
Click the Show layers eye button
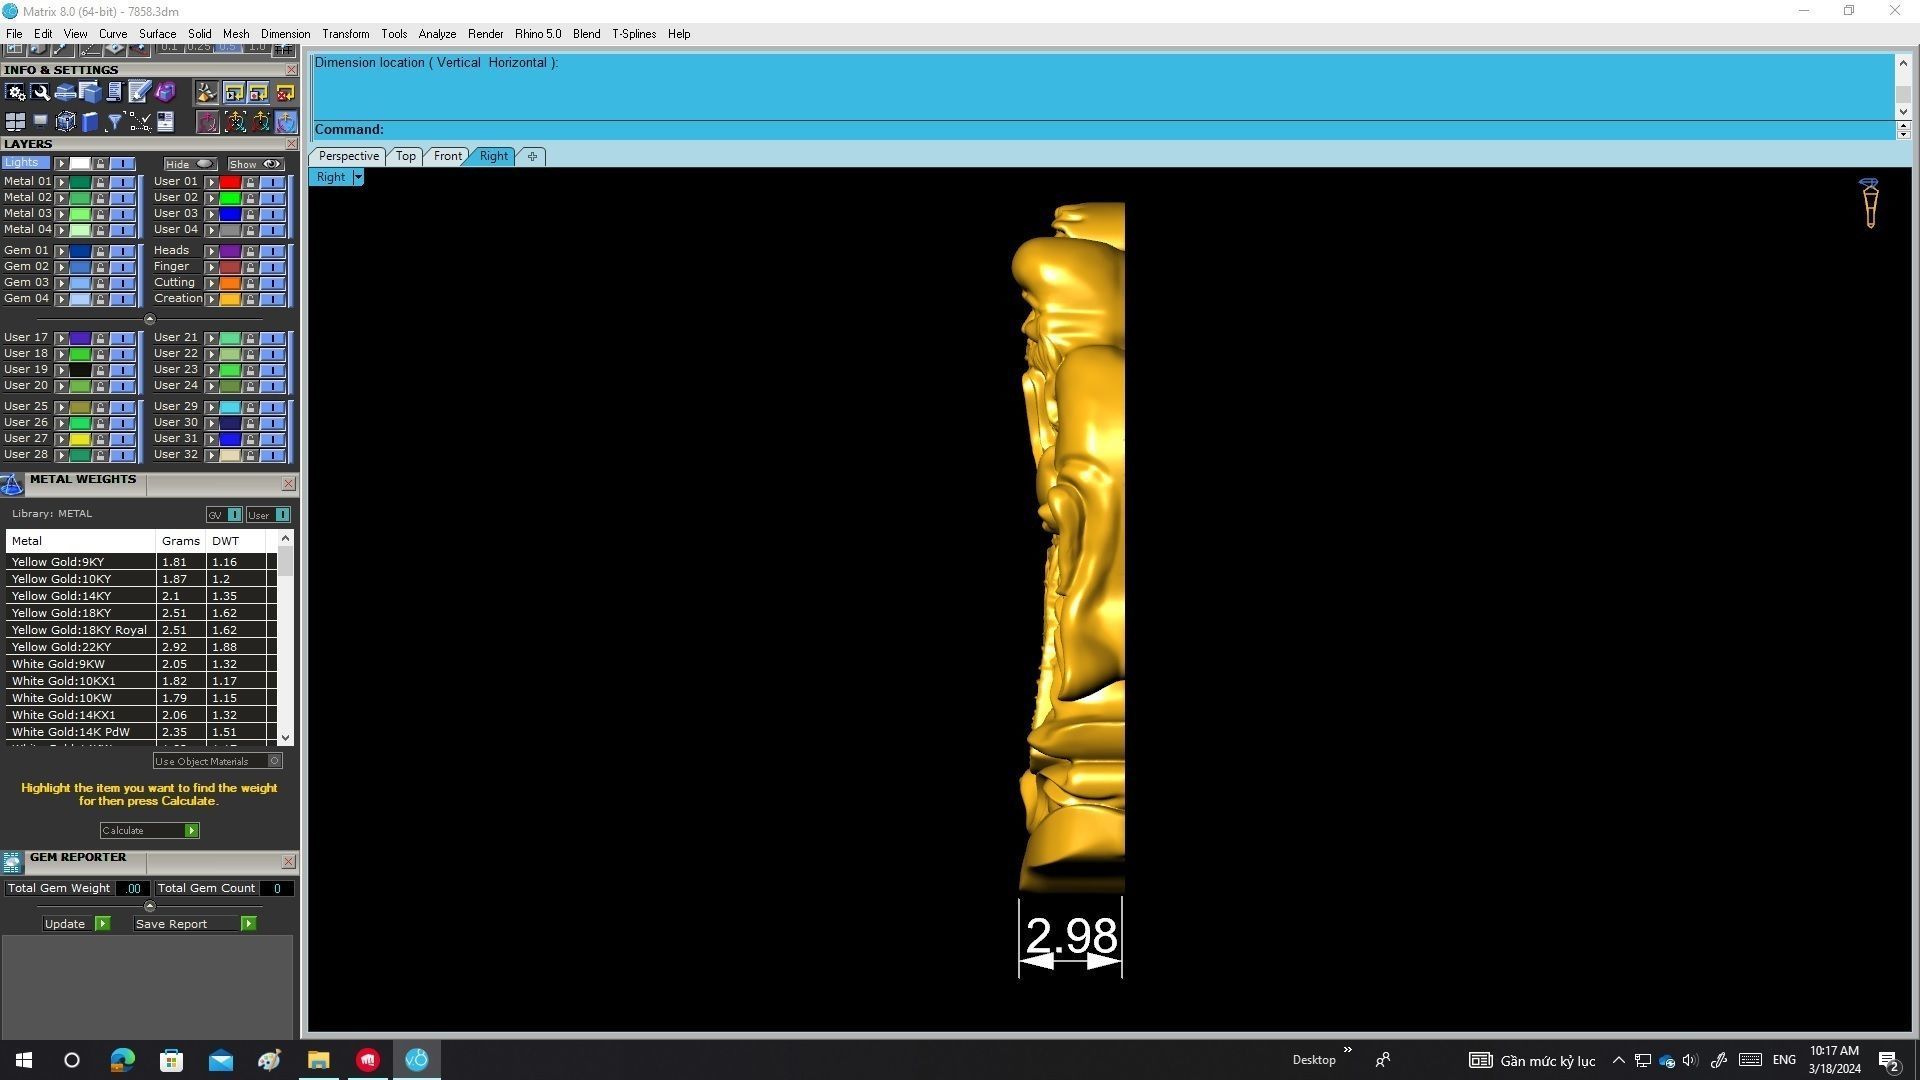pyautogui.click(x=256, y=164)
